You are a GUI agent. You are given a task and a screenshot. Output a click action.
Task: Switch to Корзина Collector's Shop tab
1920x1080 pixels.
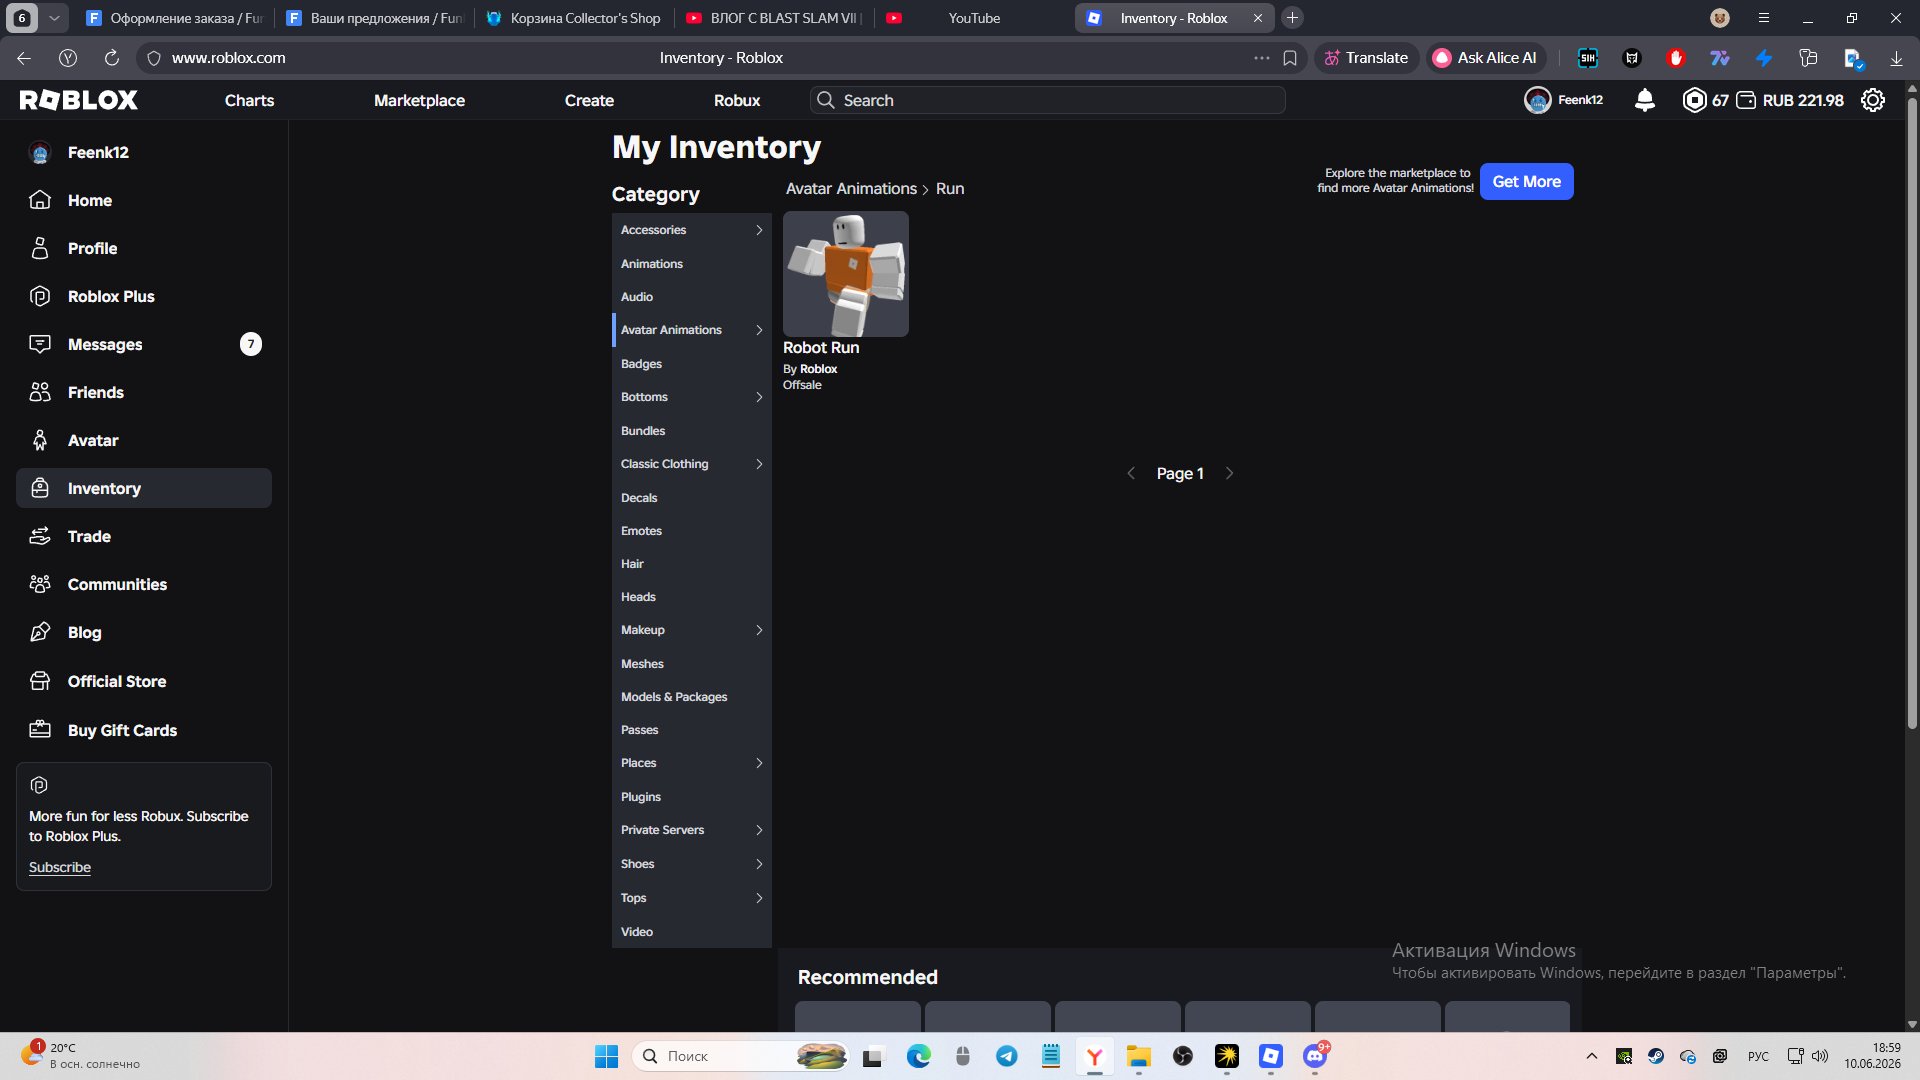point(574,18)
